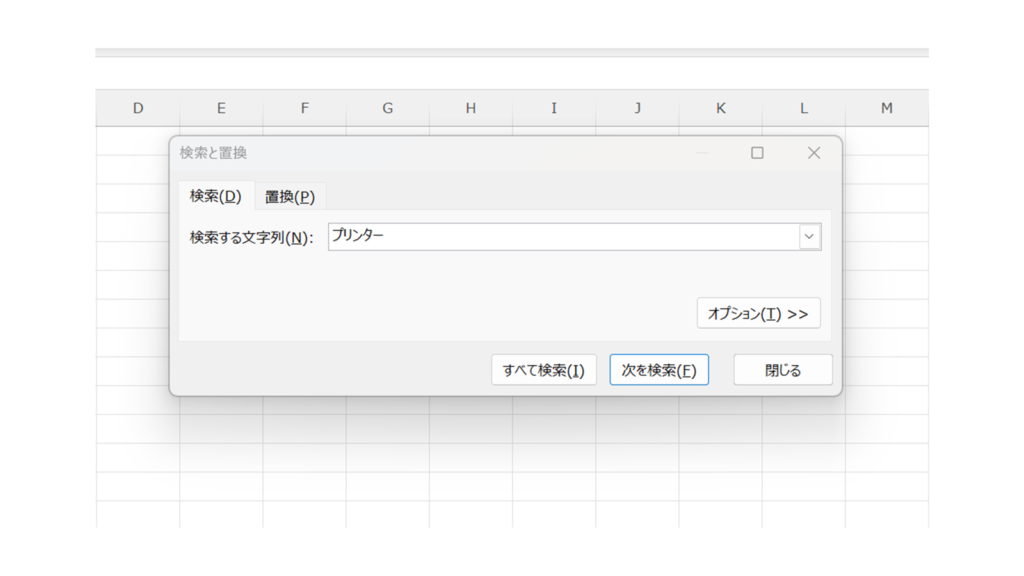Screen dimensions: 1024x576
Task: Select column J header
Action: tap(637, 108)
